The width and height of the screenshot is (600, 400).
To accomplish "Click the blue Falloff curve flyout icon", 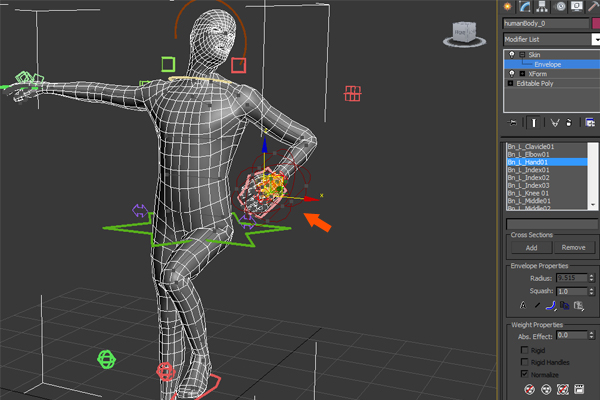I will pos(551,305).
